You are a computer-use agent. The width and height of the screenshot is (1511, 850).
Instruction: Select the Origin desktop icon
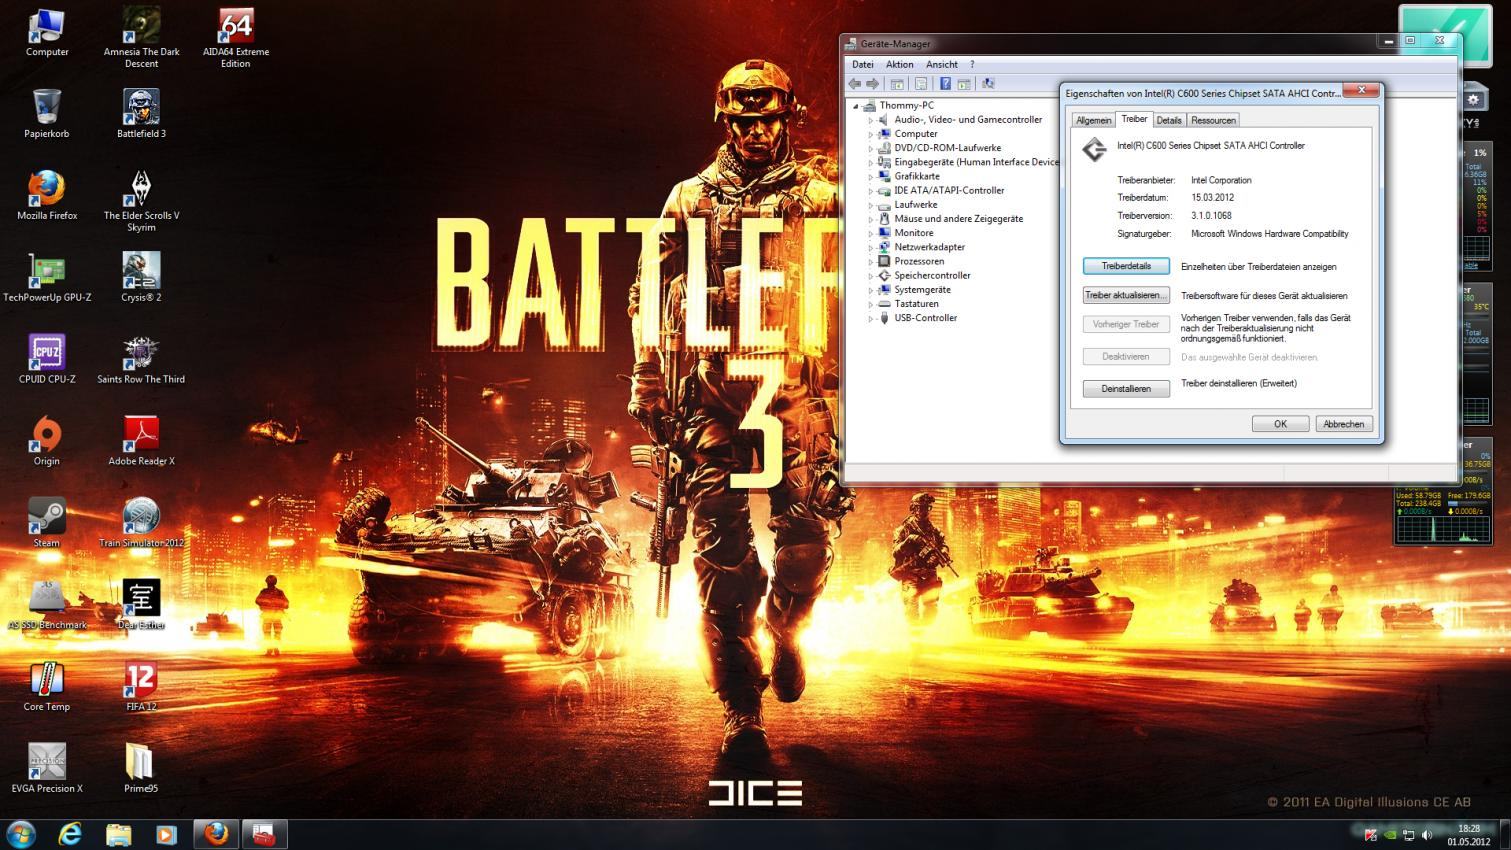tap(47, 441)
